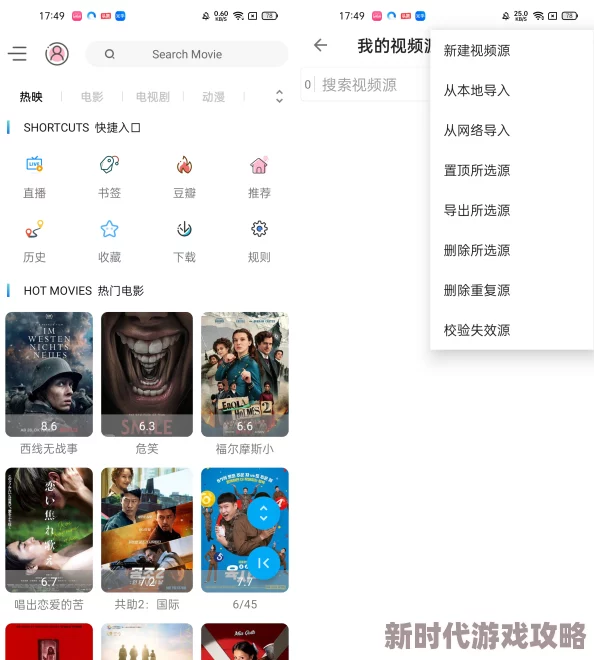
Task: Click the 西线无战事 title text
Action: 49,449
